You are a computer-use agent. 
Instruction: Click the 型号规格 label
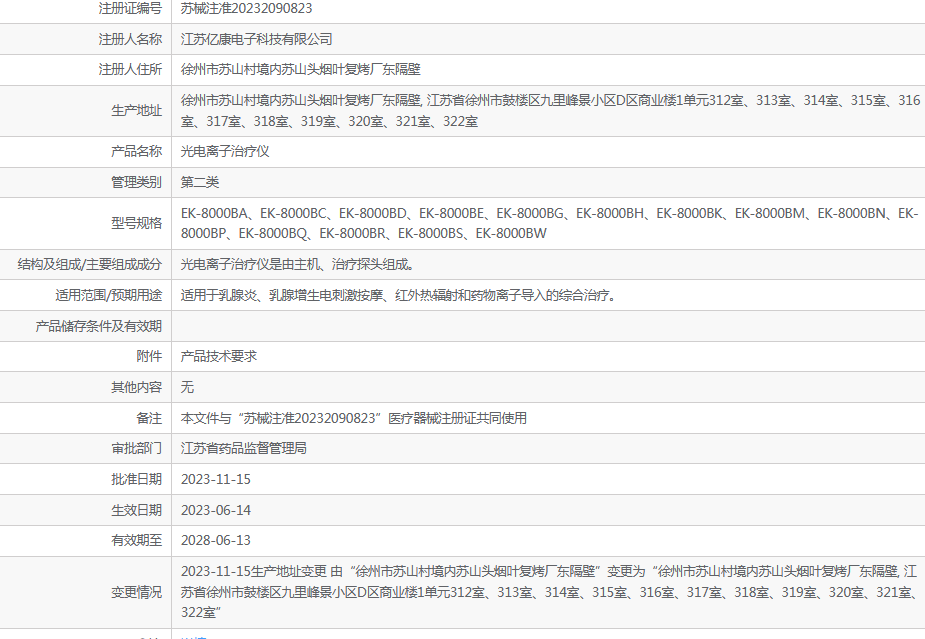(x=136, y=223)
